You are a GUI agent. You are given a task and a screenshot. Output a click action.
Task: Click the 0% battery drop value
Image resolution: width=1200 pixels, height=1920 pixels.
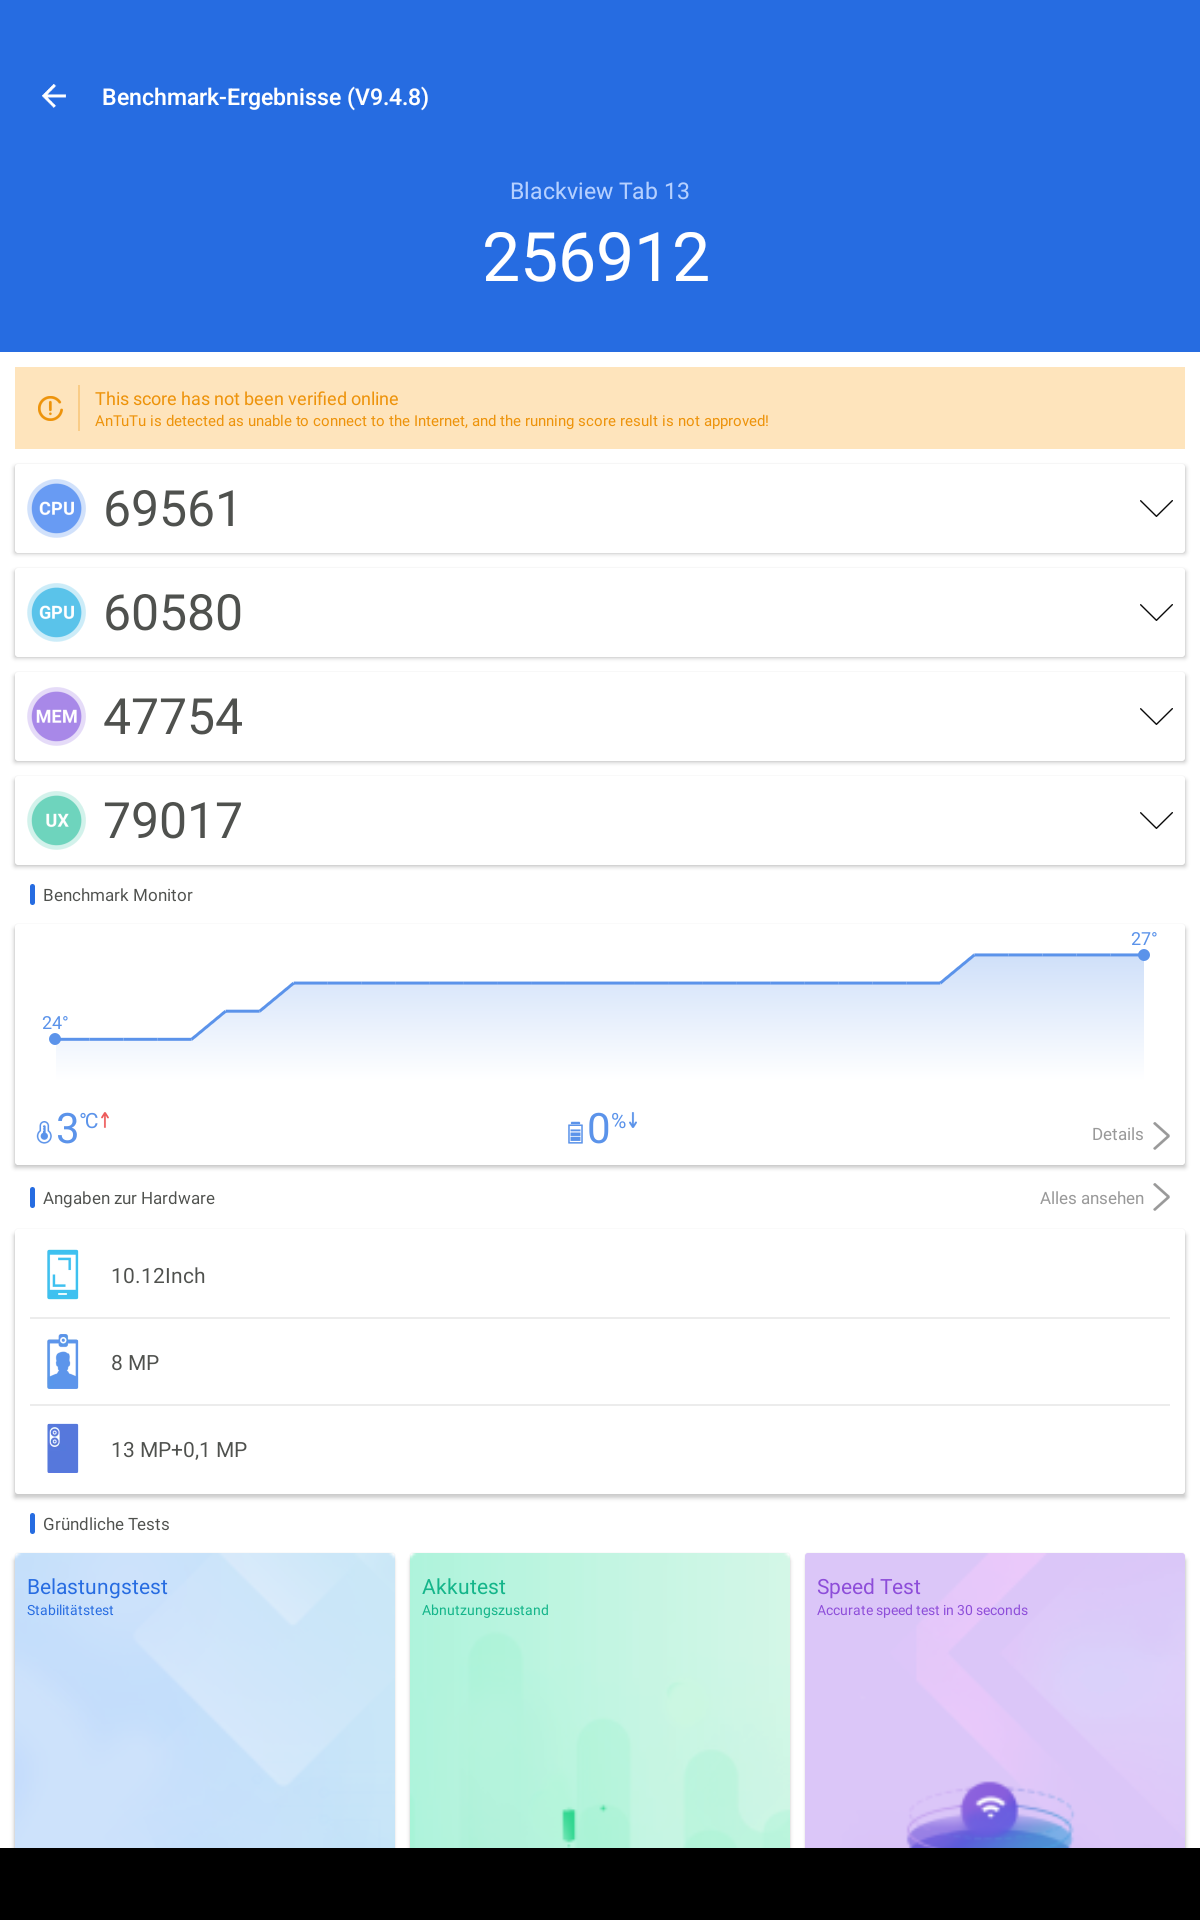point(612,1128)
